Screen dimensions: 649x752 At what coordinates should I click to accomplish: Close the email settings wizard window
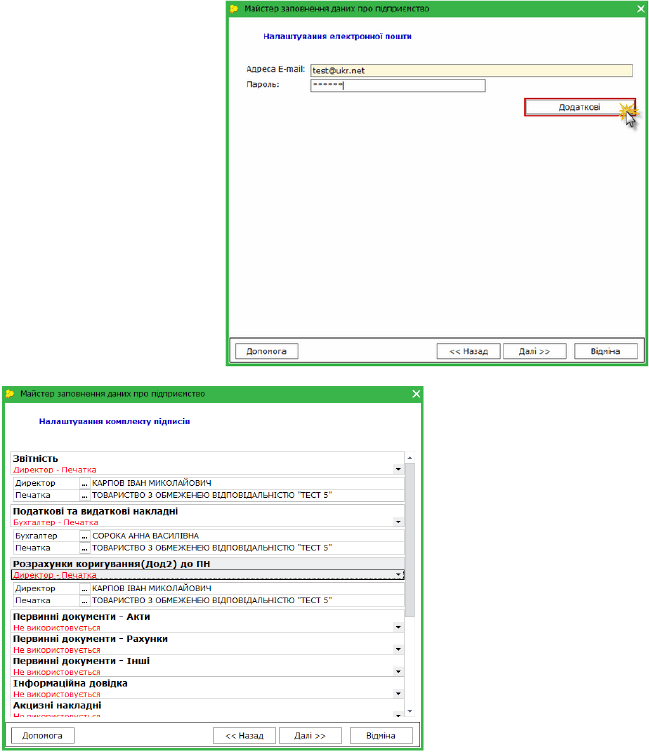click(x=640, y=9)
